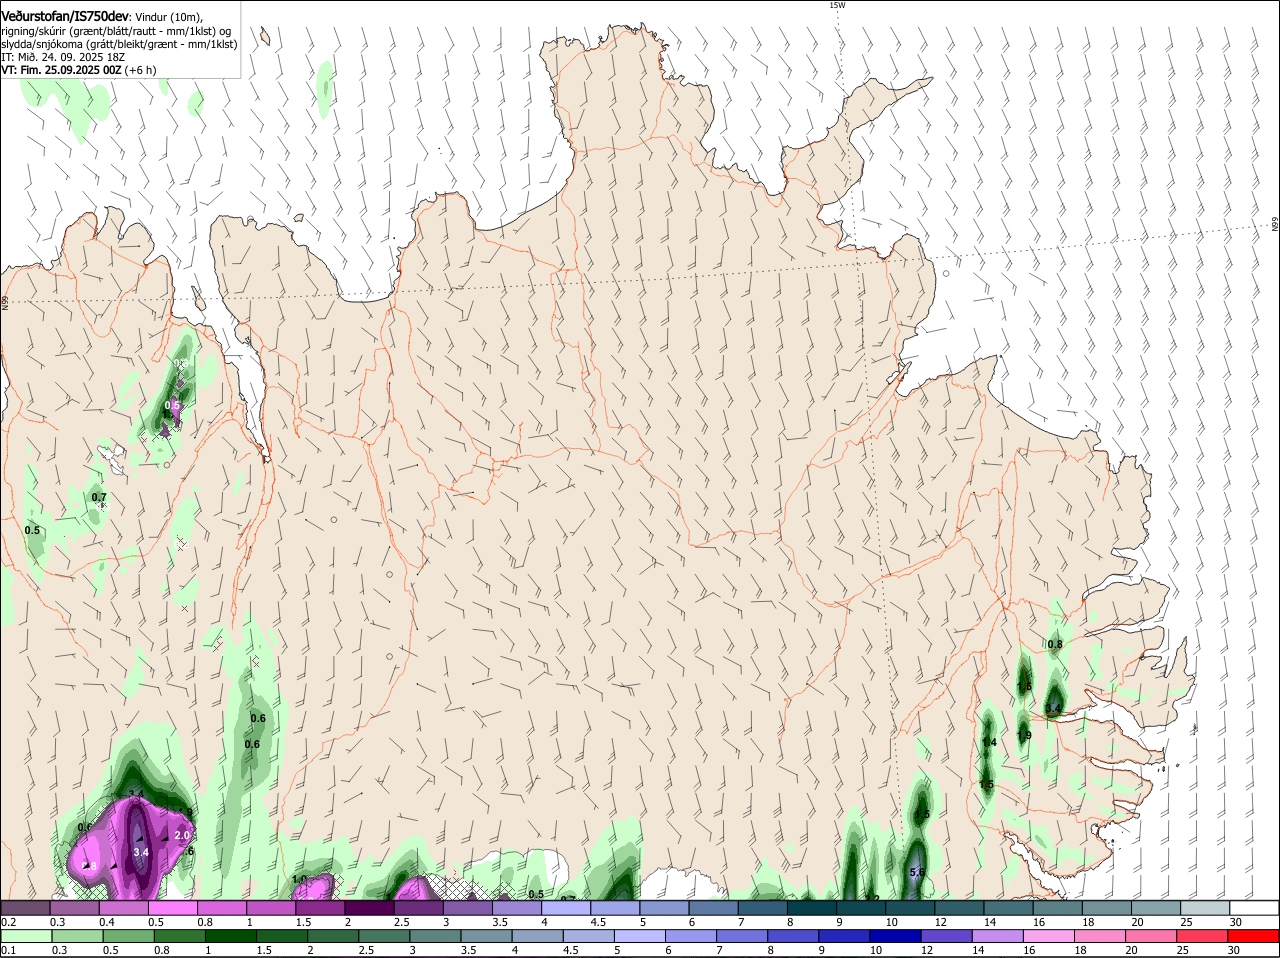Click the 0.1 label in the rain legend
This screenshot has height=958, width=1280.
click(8, 950)
